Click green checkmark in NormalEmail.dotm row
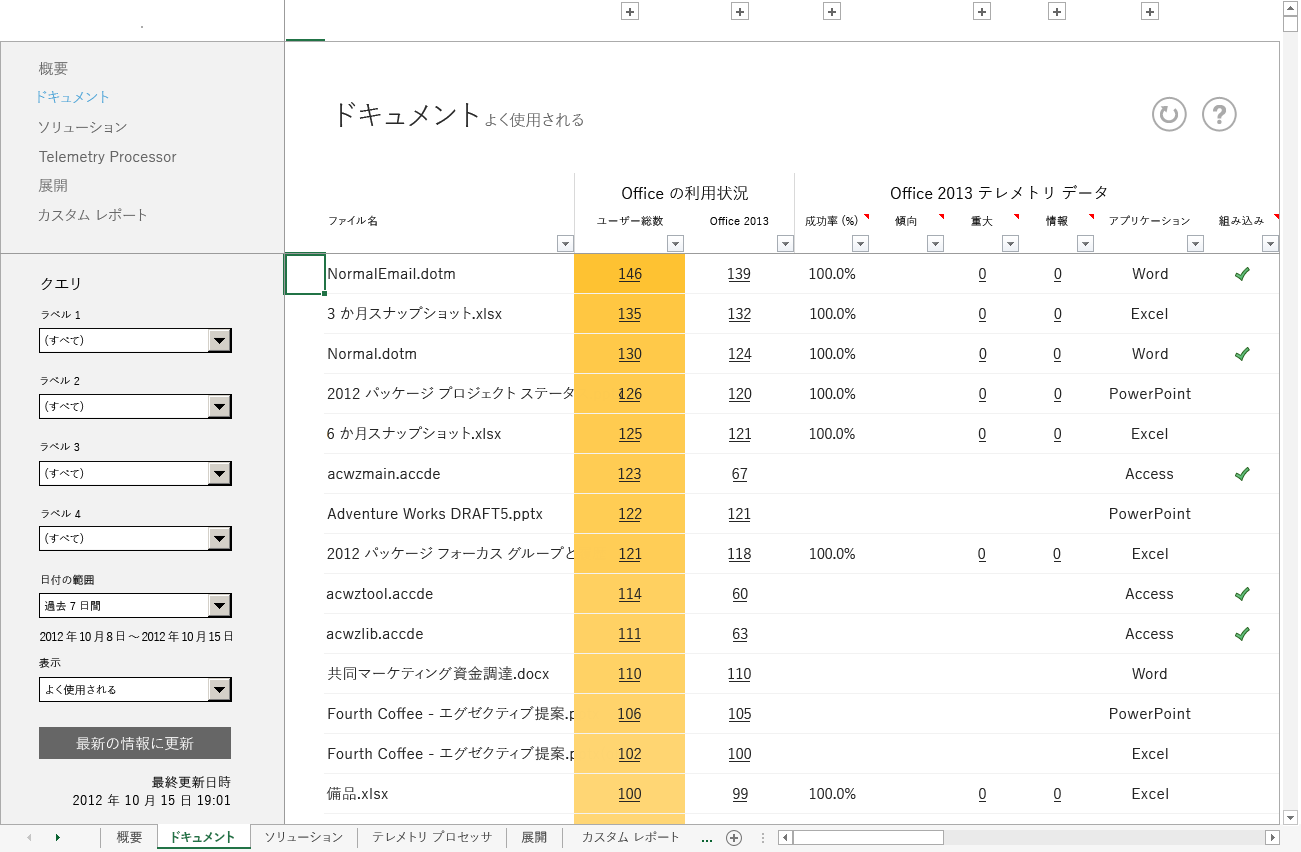1301x852 pixels. coord(1242,274)
